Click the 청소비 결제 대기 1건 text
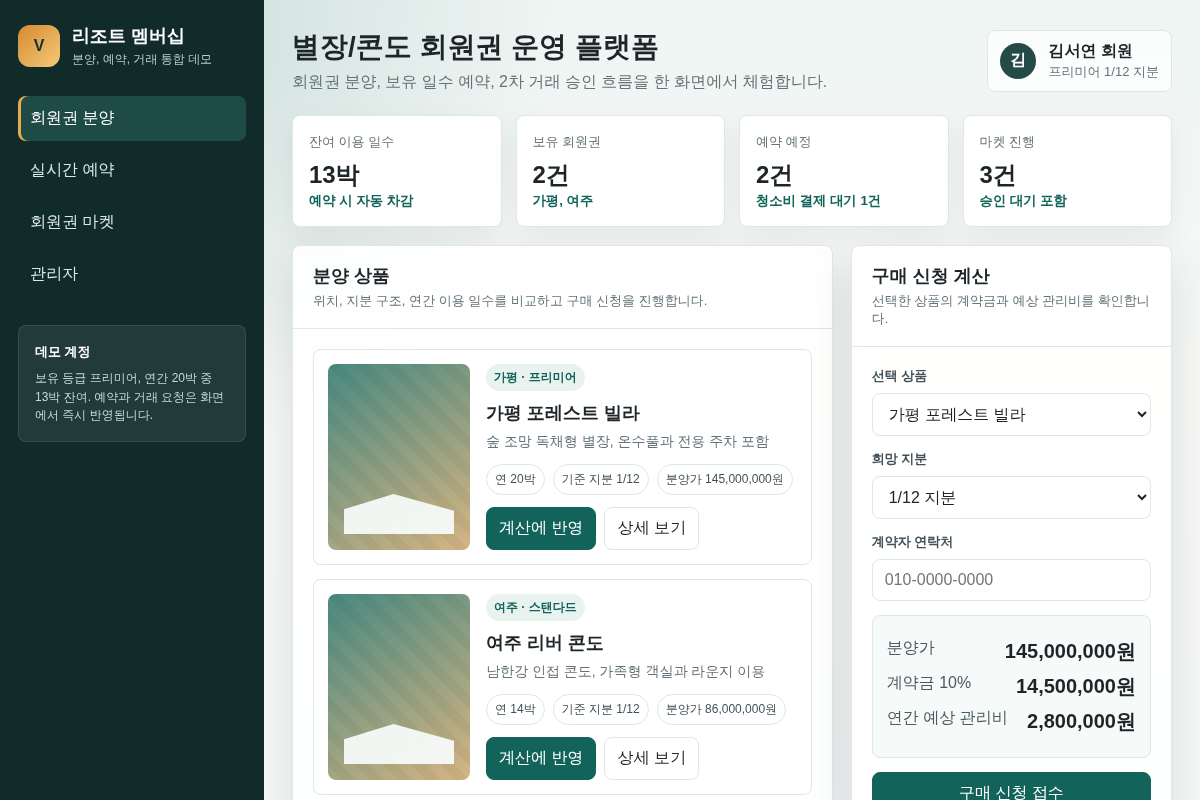Screen dimensions: 1200x800 pyautogui.click(x=818, y=201)
